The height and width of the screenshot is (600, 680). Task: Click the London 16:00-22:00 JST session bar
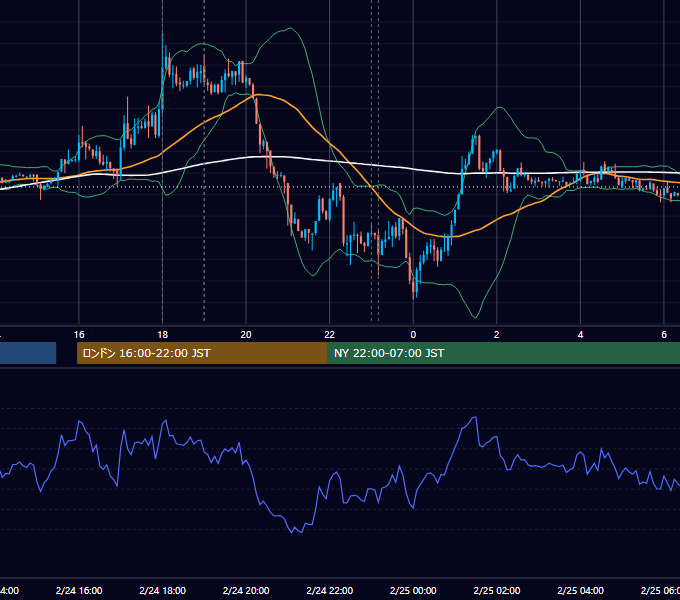pos(202,353)
